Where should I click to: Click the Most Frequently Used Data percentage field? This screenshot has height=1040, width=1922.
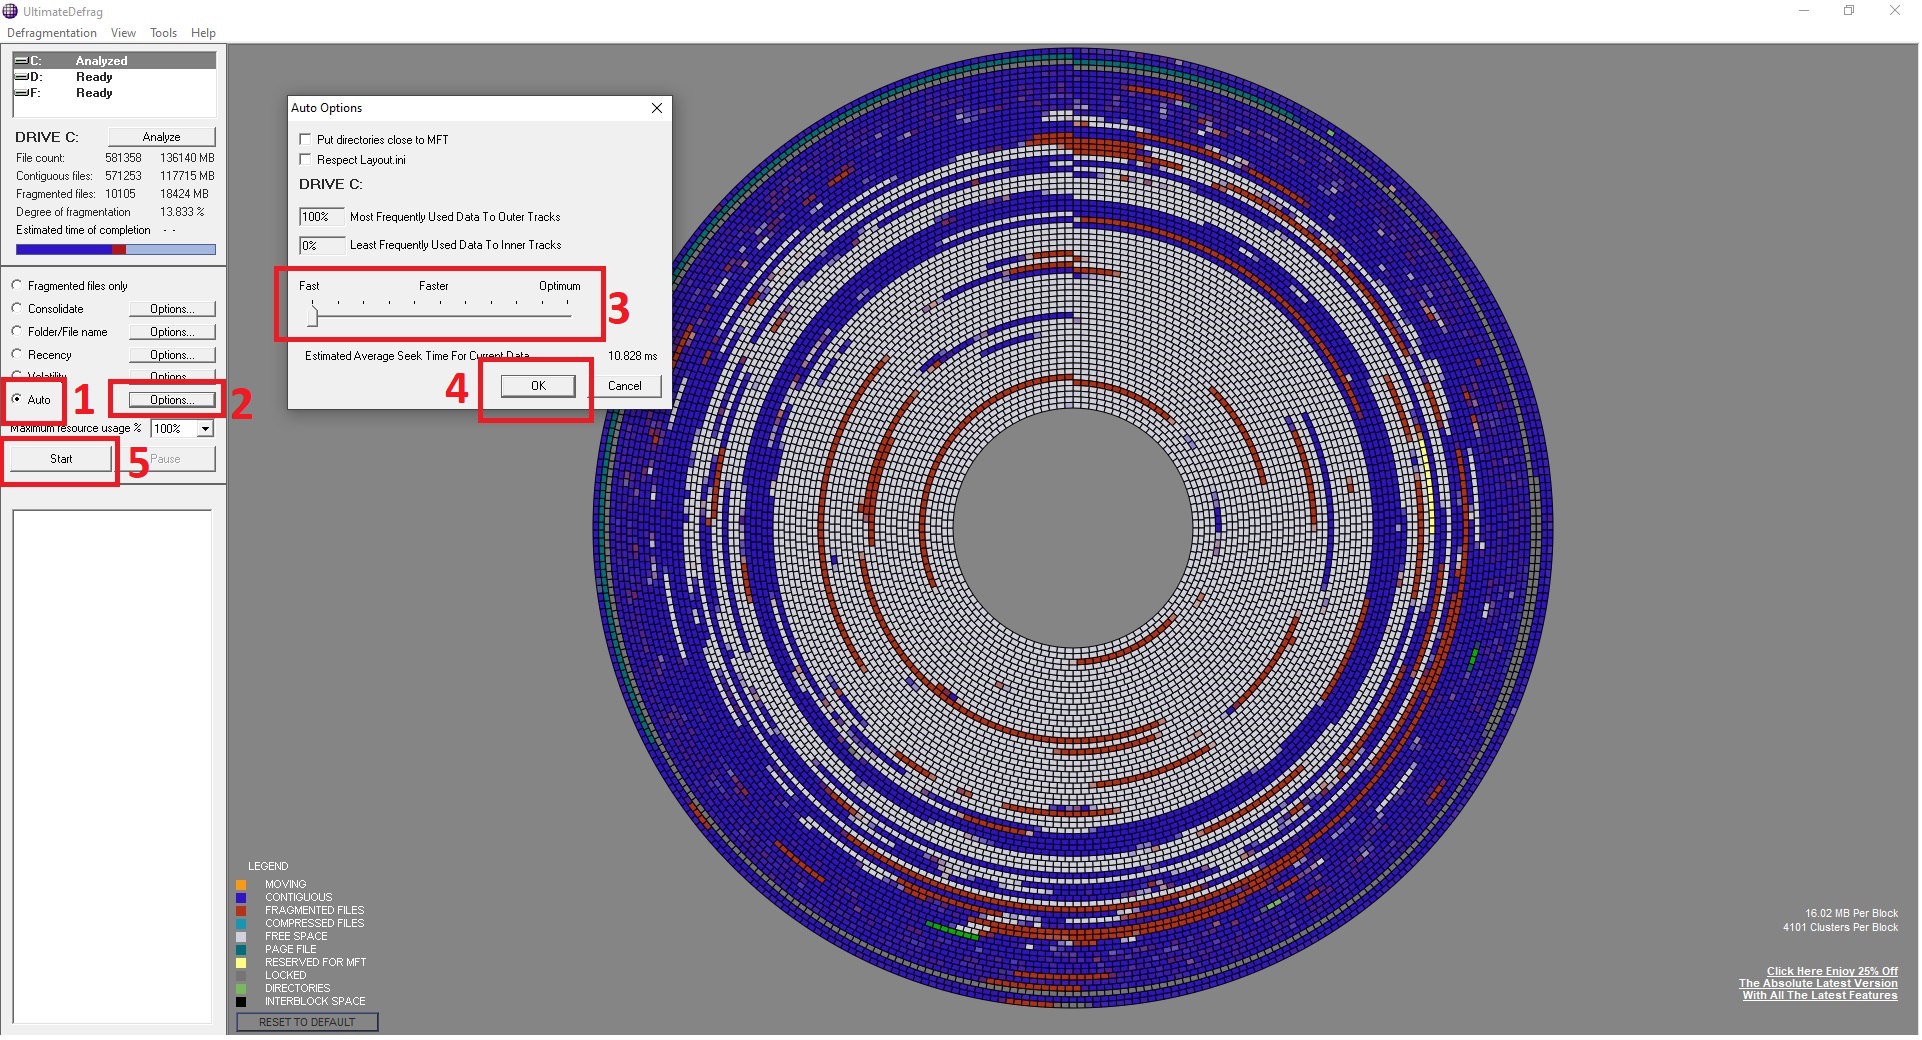[x=321, y=217]
